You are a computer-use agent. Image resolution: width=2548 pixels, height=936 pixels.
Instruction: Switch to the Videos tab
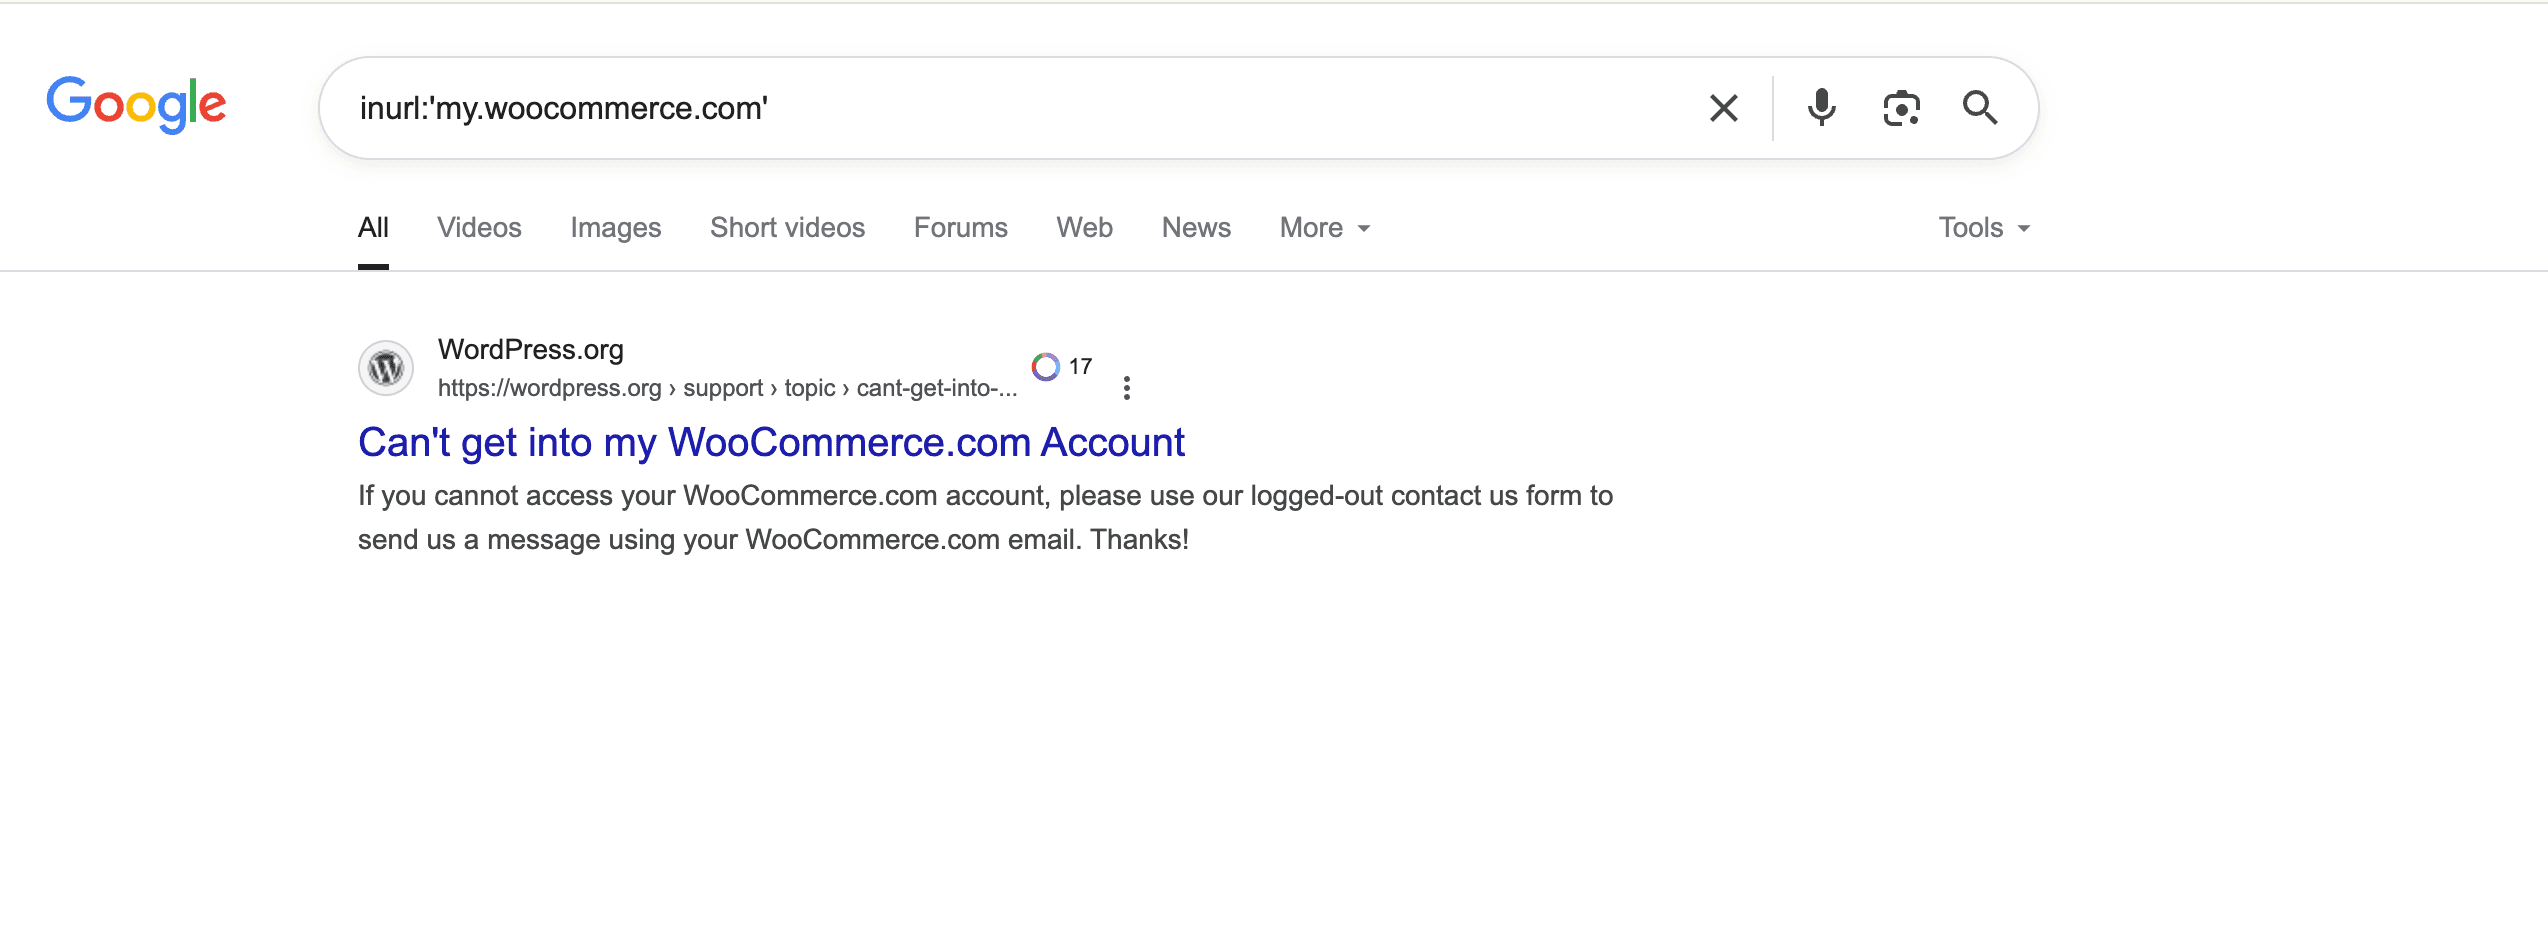click(x=478, y=228)
